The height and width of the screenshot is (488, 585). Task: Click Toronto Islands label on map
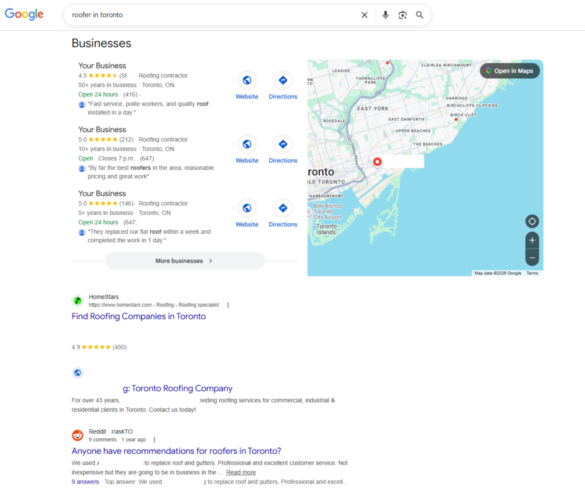[326, 229]
